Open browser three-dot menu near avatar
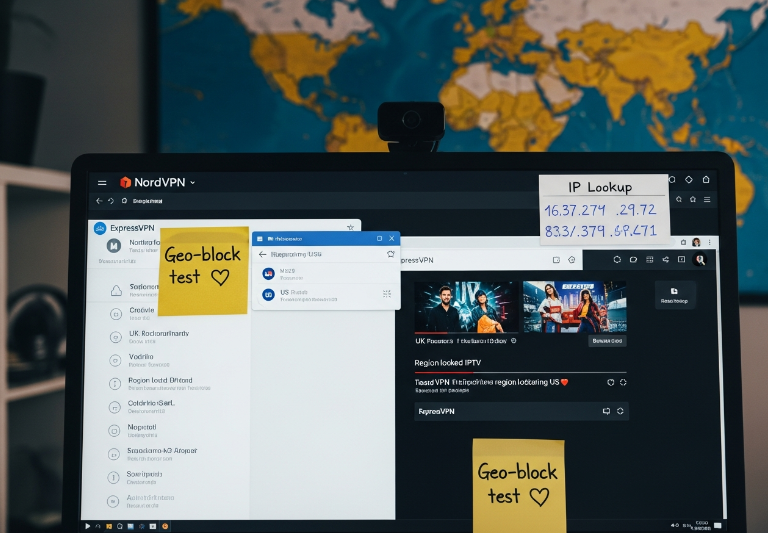Viewport: 768px width, 533px height. tap(710, 242)
